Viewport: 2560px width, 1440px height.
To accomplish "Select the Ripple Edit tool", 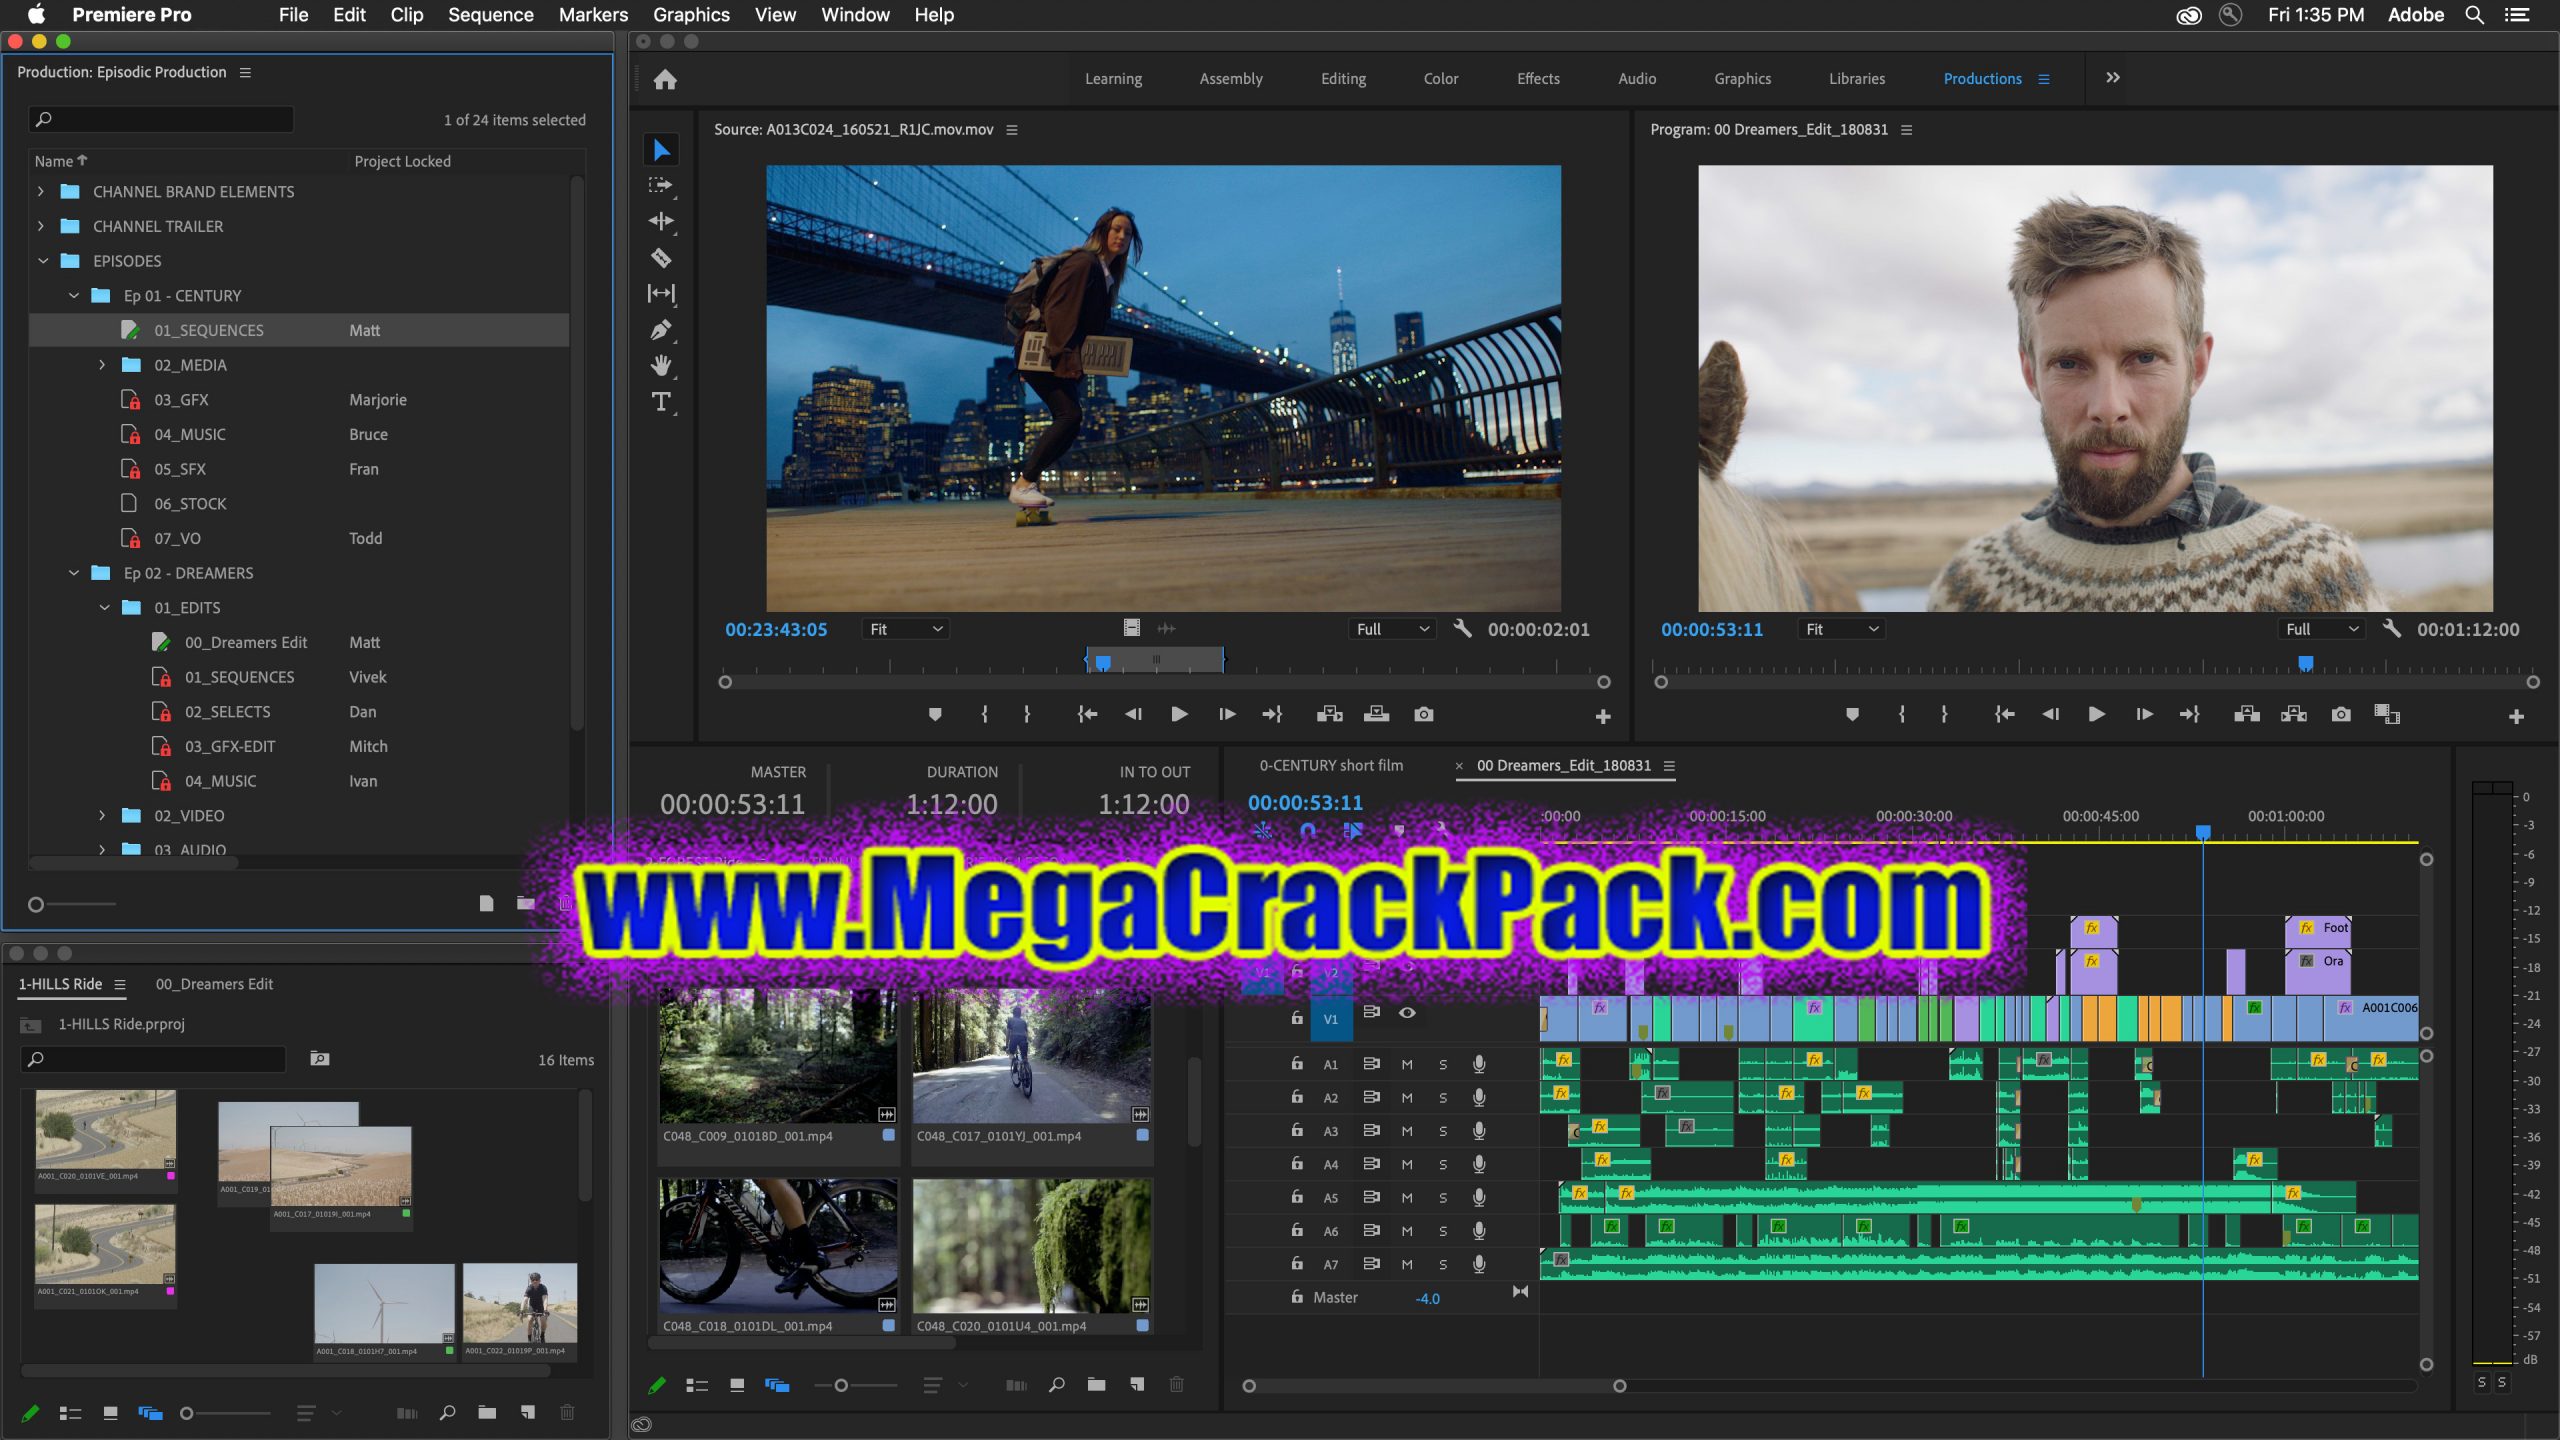I will pos(661,221).
